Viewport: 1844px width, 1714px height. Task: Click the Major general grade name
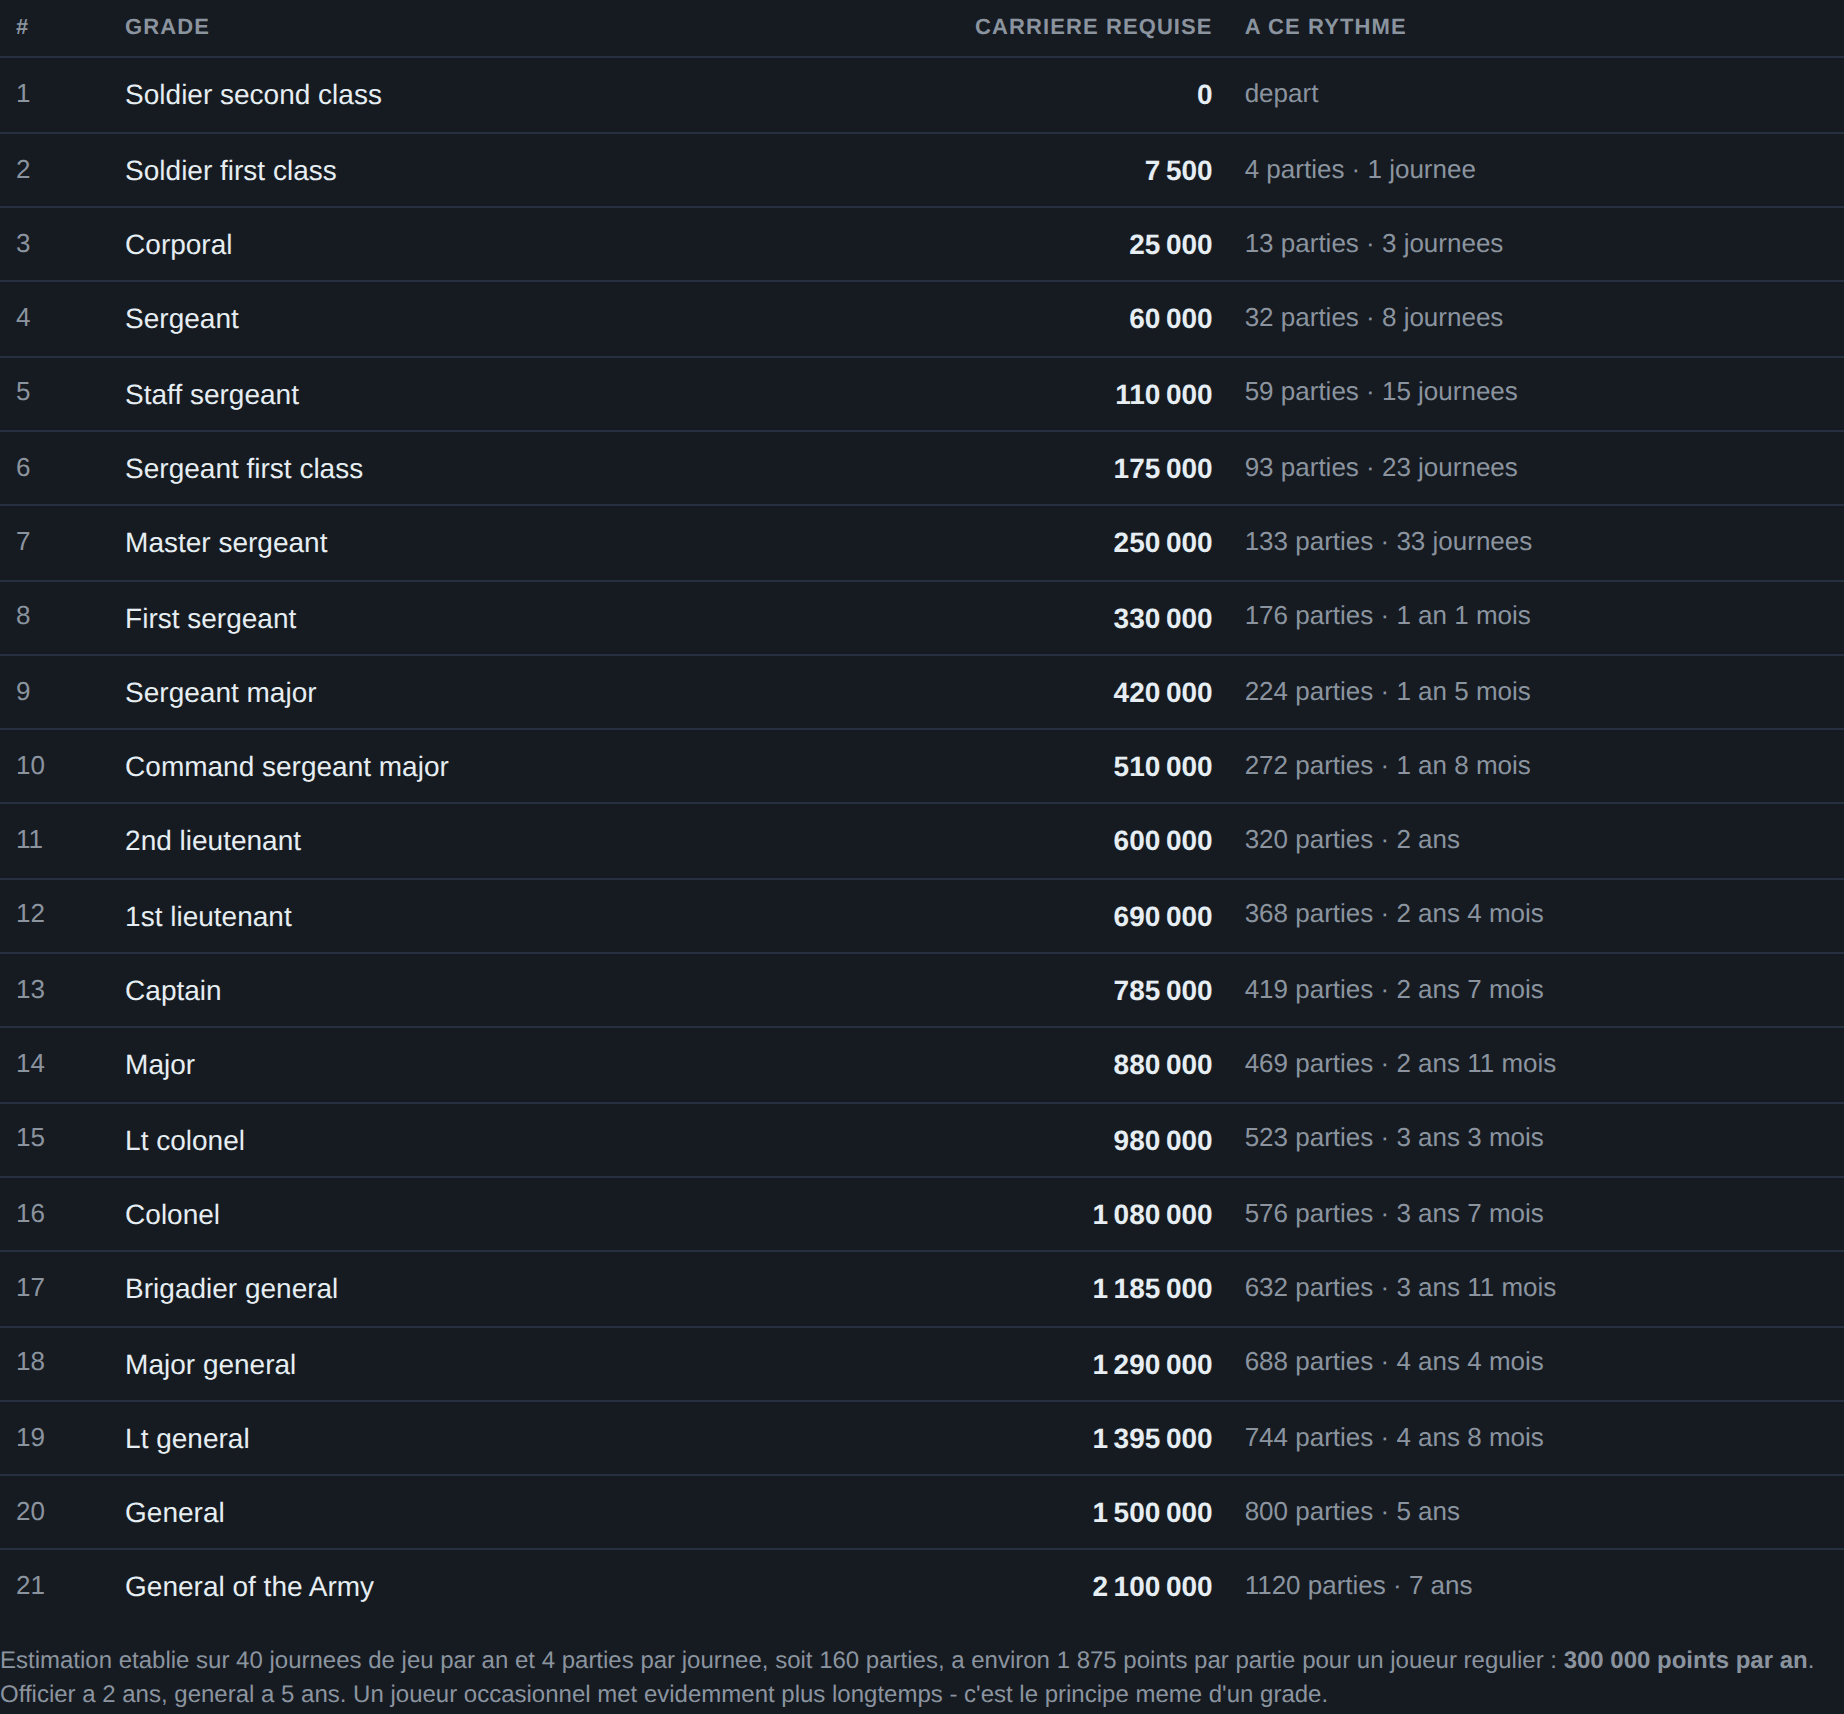[x=210, y=1365]
